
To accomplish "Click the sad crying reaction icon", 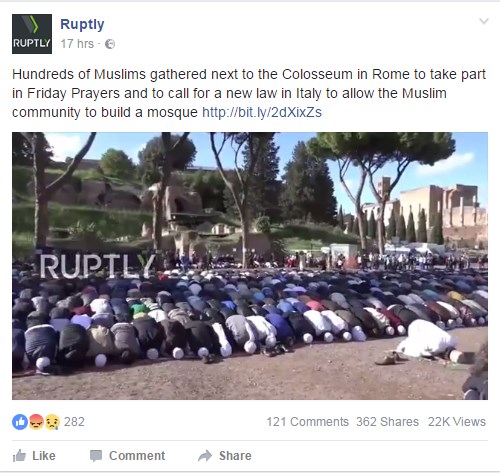I will 52,422.
